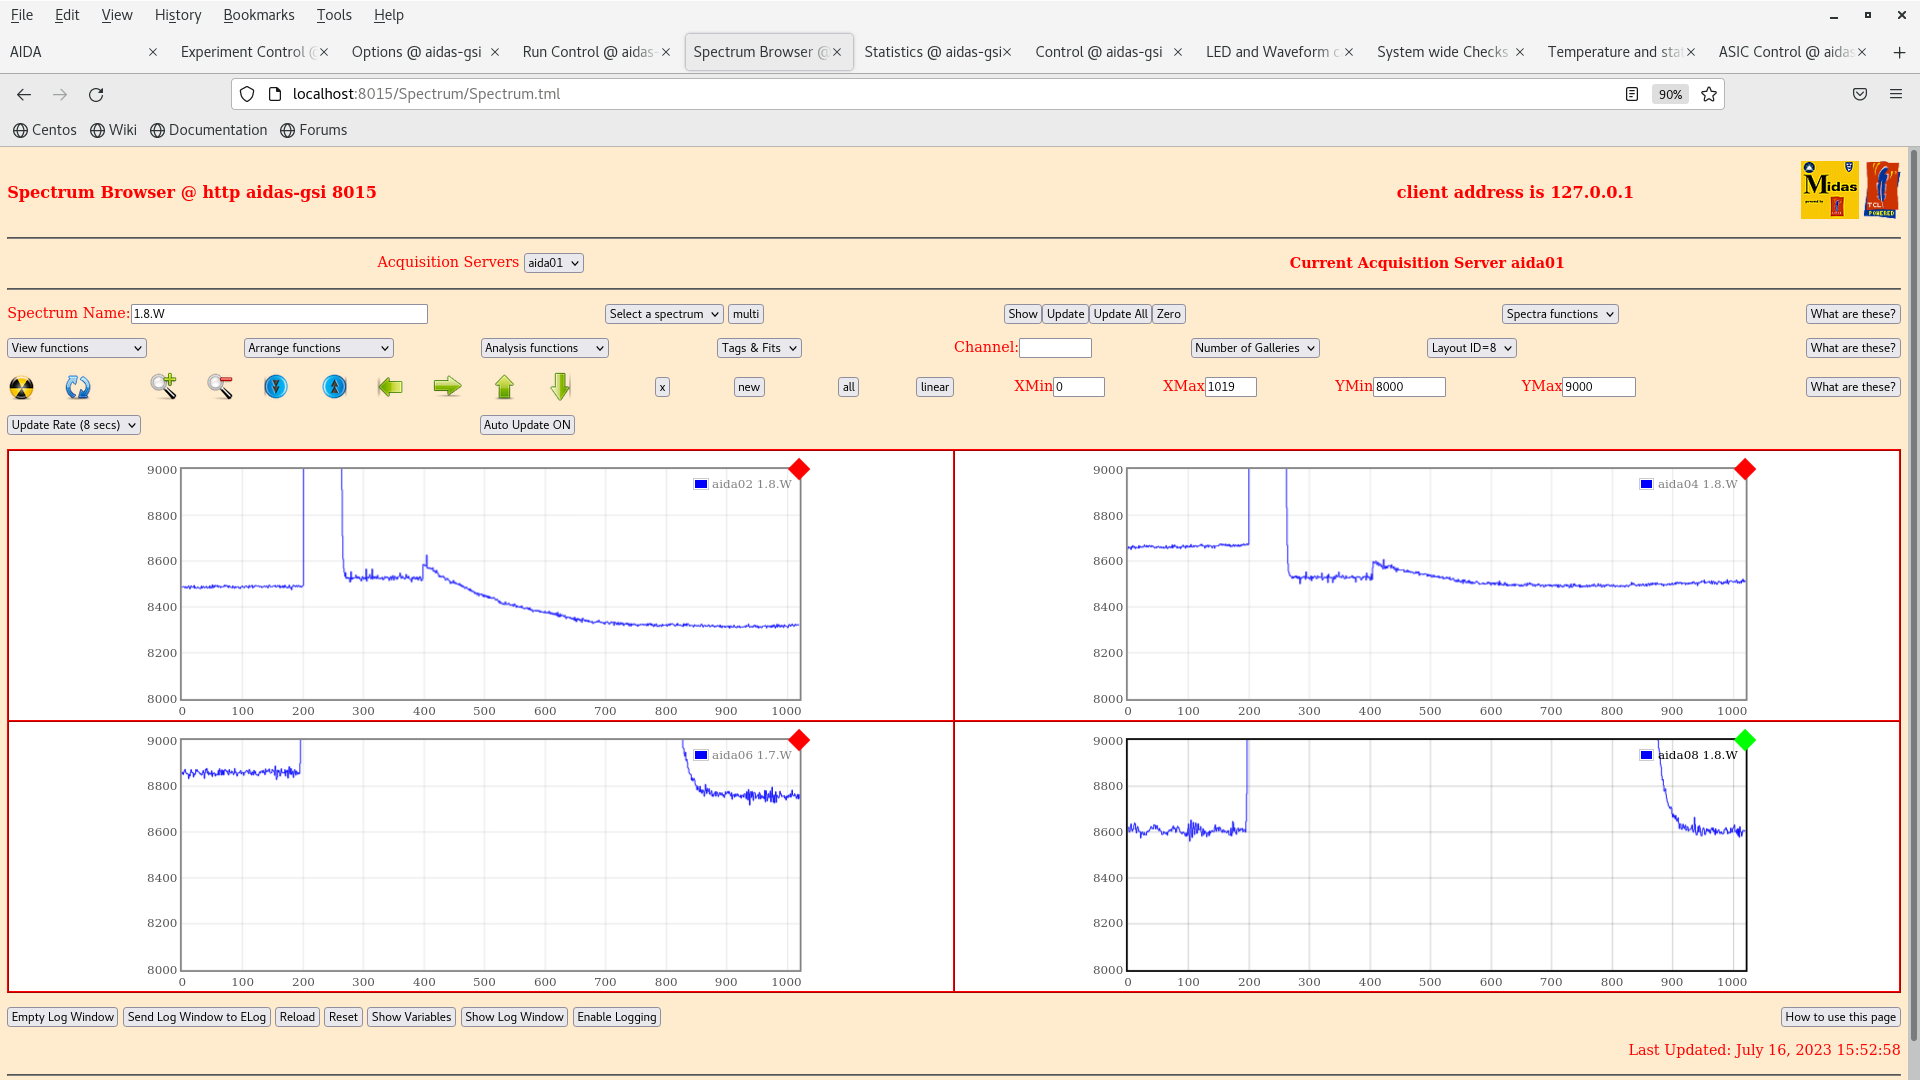Click the Show Log Window button

pos(514,1017)
